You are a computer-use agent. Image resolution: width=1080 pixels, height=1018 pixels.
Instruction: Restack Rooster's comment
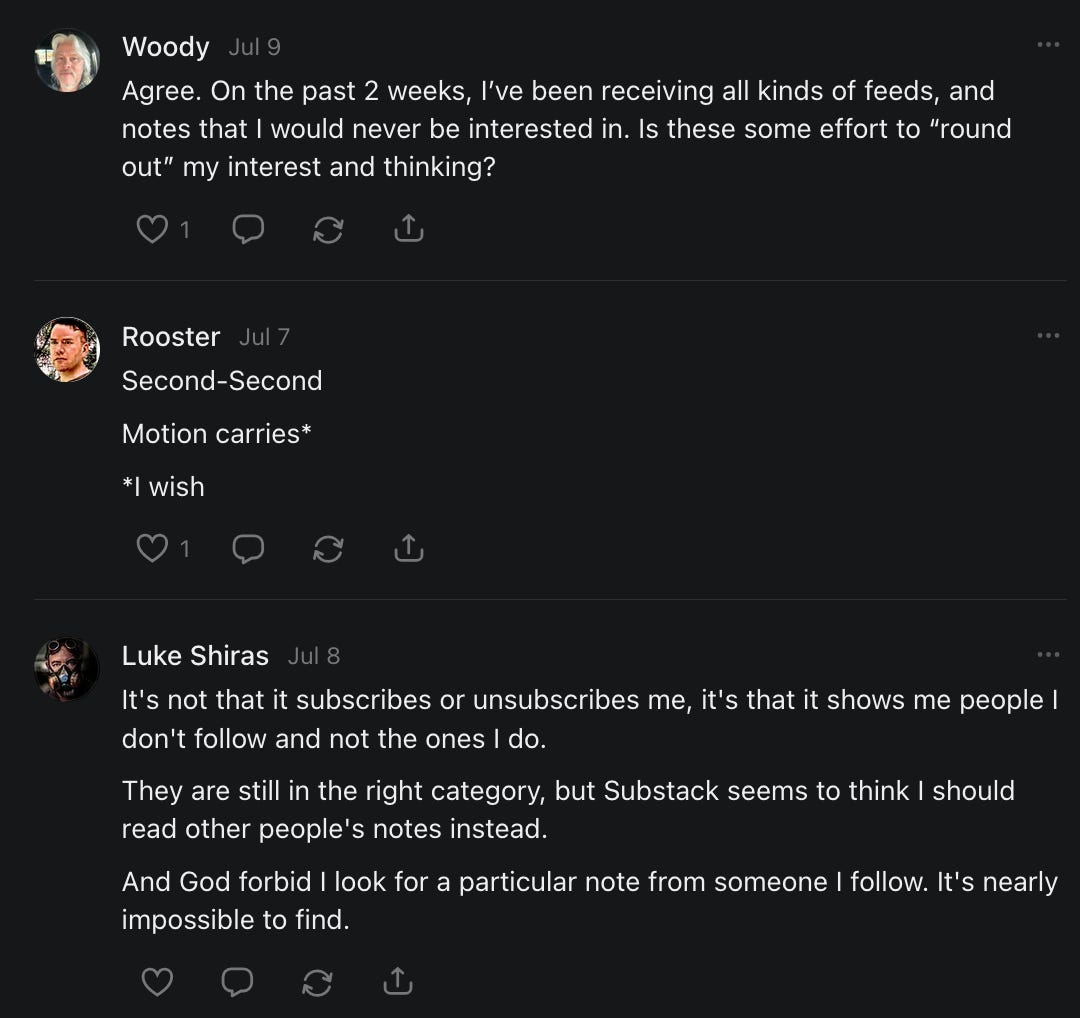(x=328, y=548)
